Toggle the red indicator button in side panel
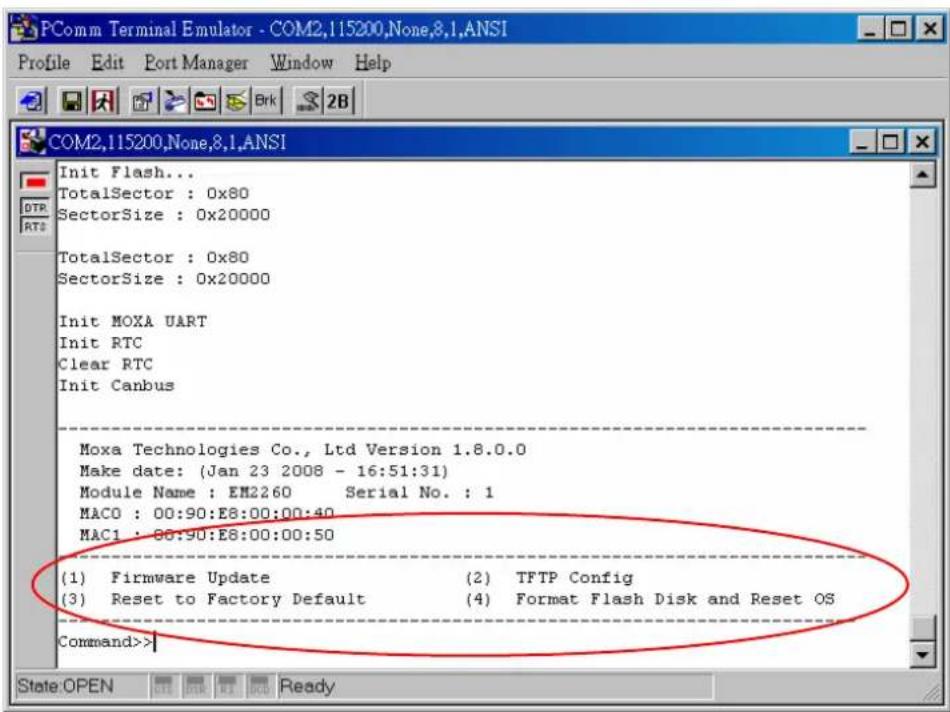950x712 pixels. (x=35, y=182)
